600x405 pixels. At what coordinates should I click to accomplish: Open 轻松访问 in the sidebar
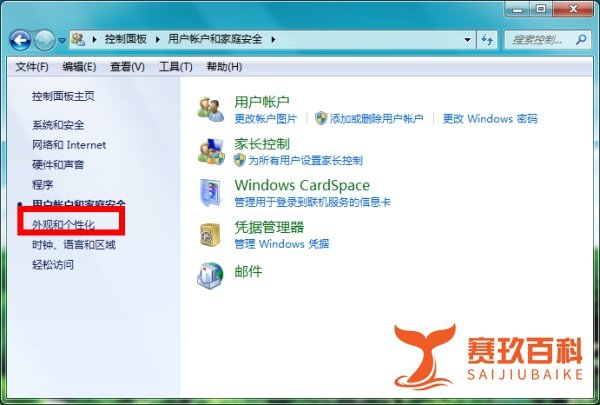(x=53, y=265)
